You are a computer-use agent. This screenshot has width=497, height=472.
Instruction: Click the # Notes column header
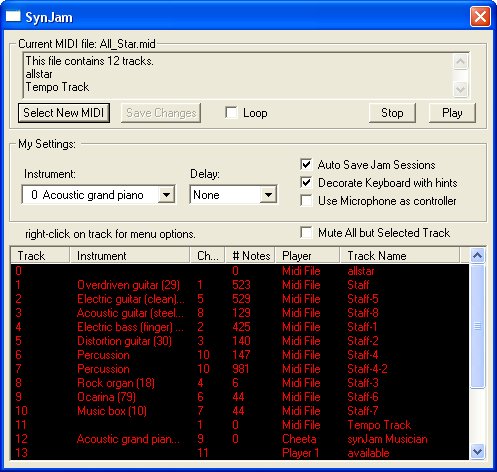point(250,256)
